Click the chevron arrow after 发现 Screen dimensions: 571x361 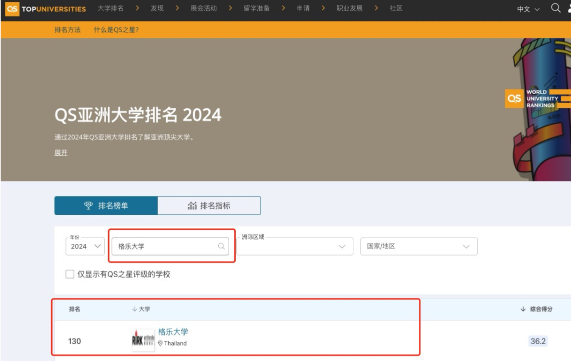177,8
